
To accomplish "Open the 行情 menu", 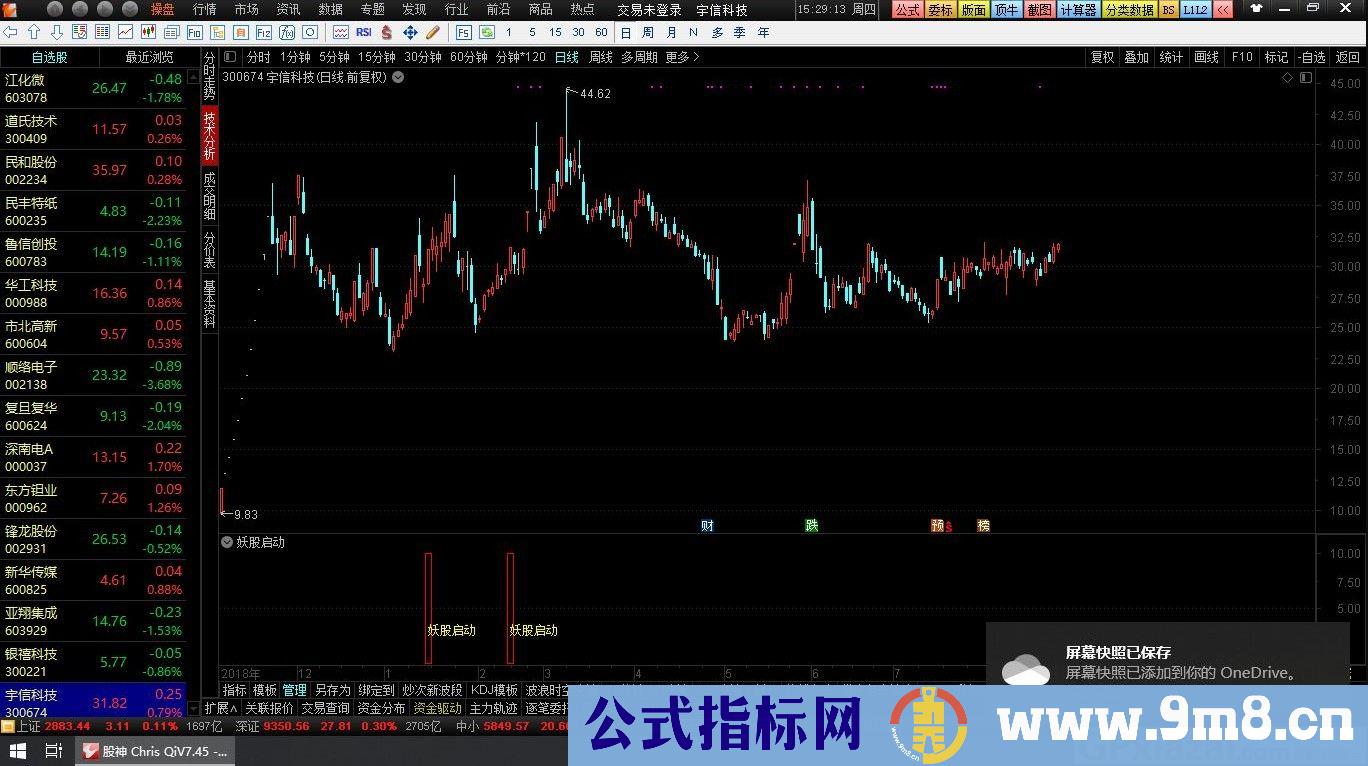I will [x=202, y=9].
